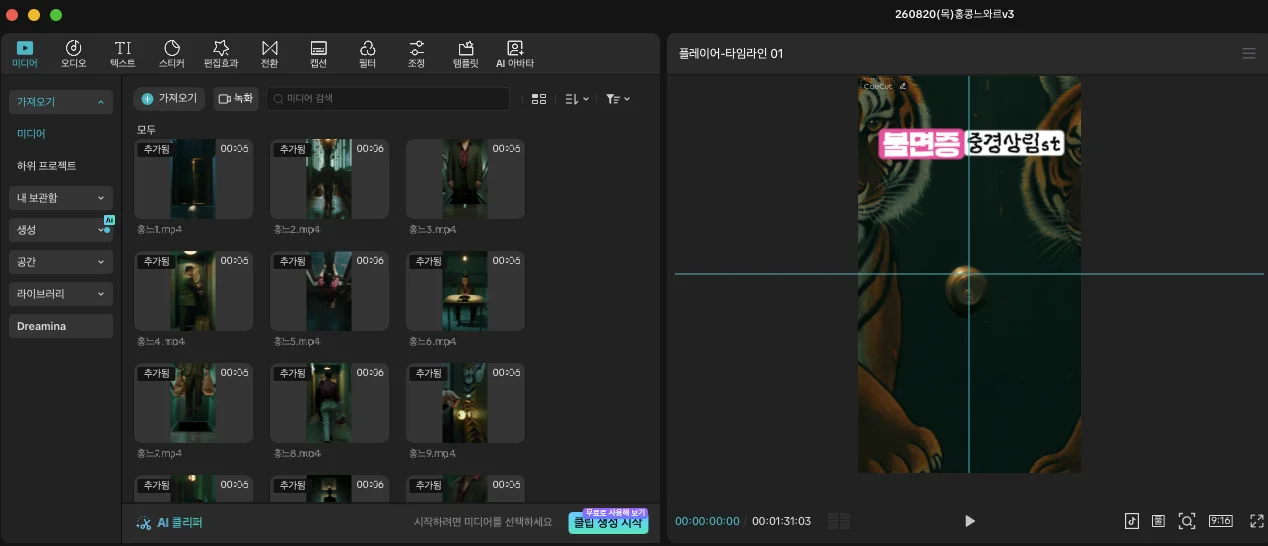The width and height of the screenshot is (1268, 546).
Task: Click the 녹화 record button
Action: click(x=236, y=99)
